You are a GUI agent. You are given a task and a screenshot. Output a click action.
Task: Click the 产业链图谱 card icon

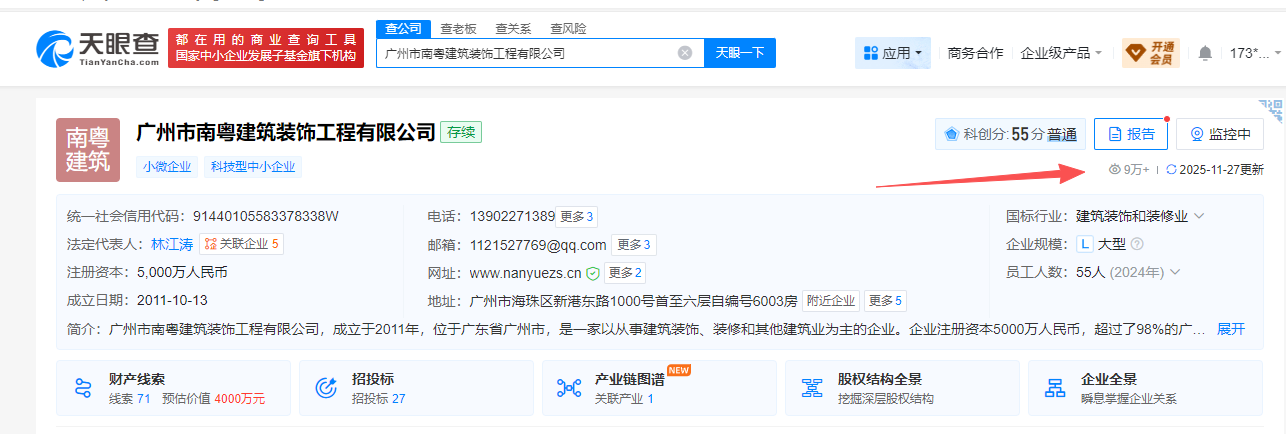tap(570, 388)
